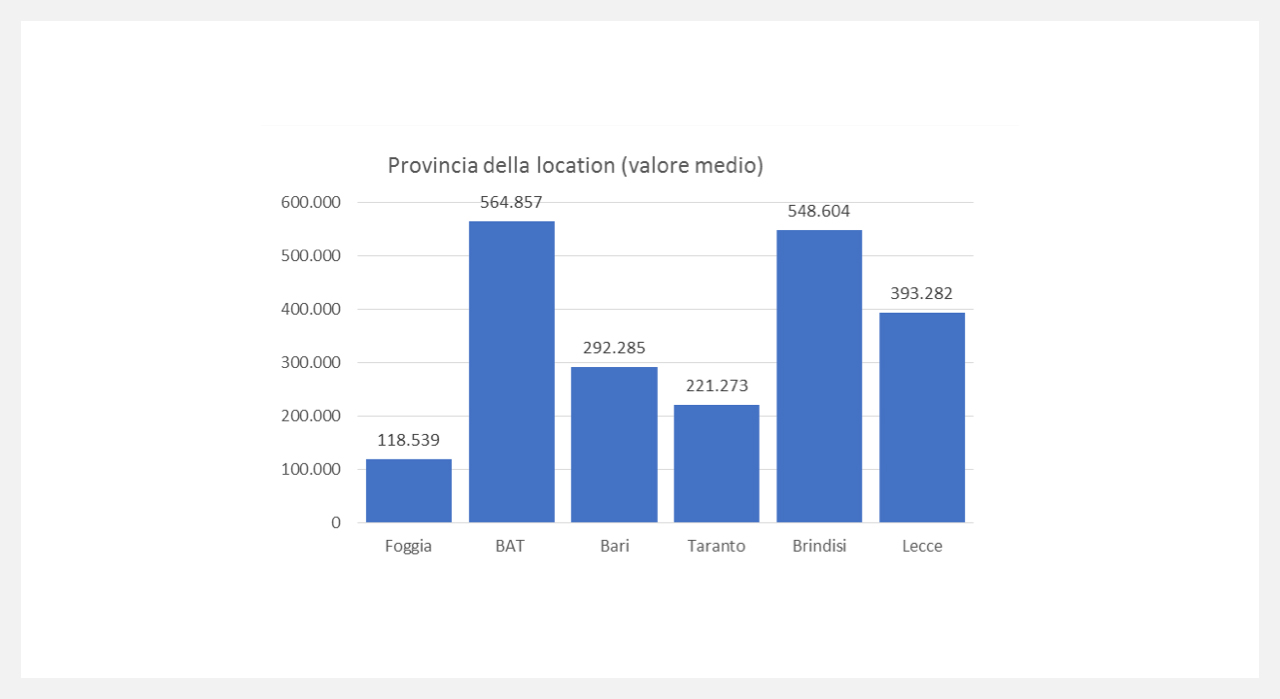Select the Brindisi bar
1280x699 pixels.
819,376
